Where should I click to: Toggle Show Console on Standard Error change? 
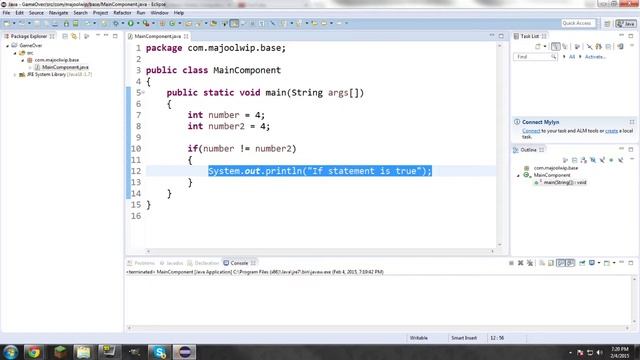570,263
